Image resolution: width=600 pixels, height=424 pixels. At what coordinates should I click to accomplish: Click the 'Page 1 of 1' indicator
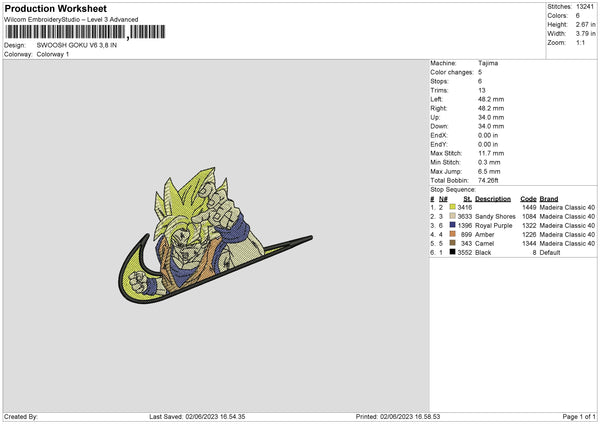pos(579,417)
